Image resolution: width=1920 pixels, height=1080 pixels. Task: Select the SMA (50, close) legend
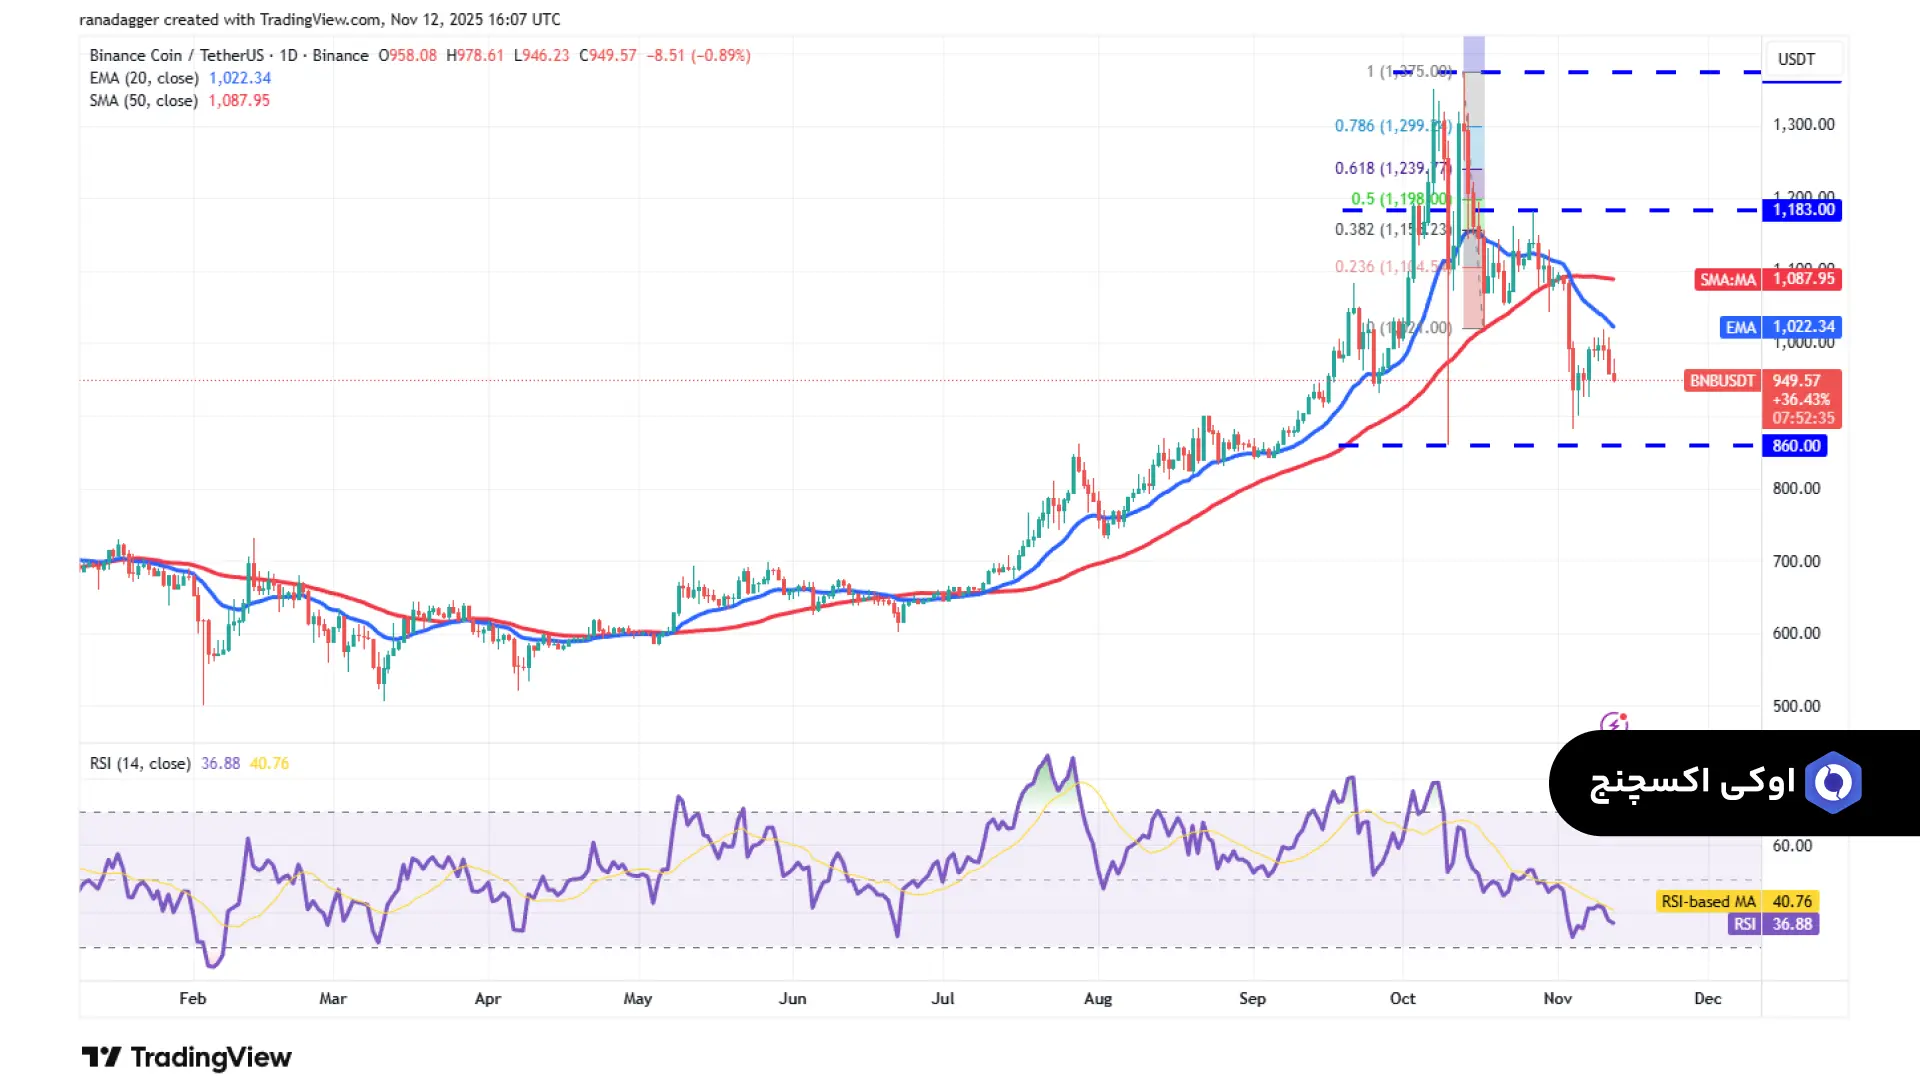click(143, 101)
